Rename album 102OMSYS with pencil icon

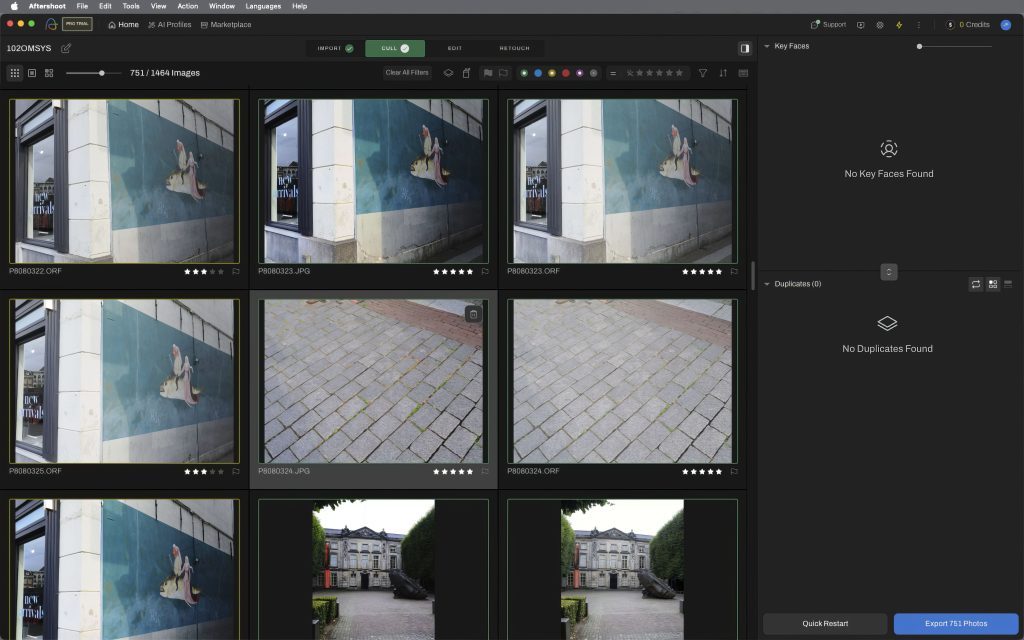(66, 48)
